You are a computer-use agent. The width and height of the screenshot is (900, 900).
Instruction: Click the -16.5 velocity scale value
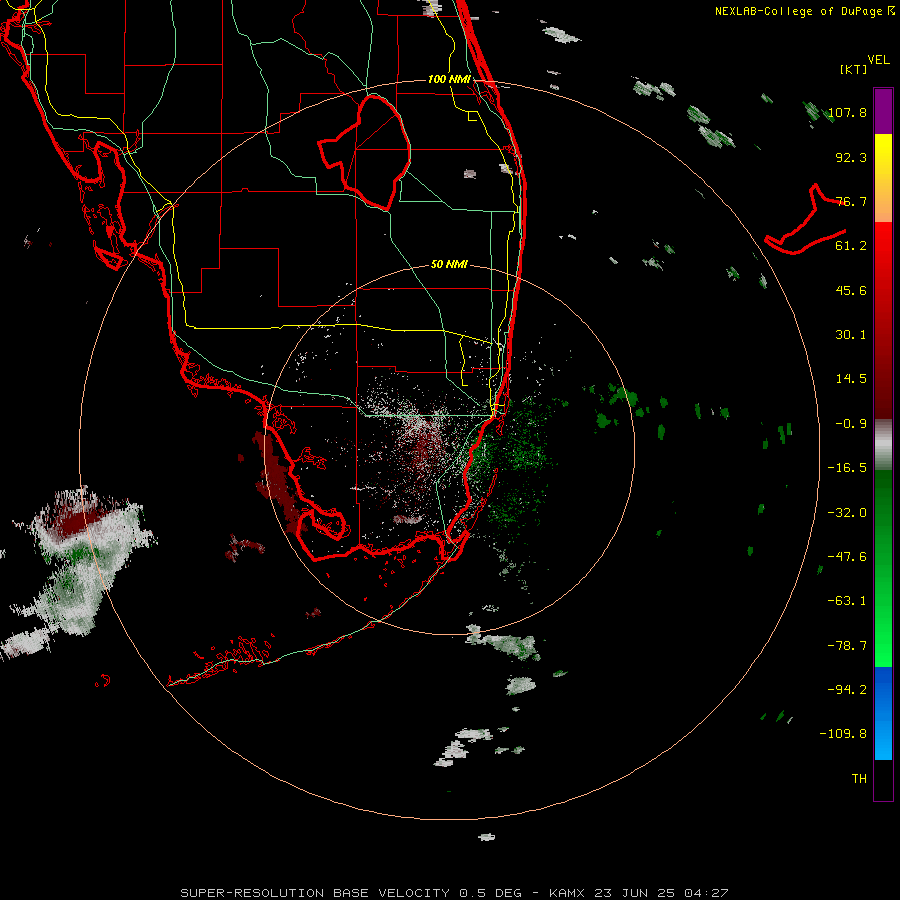(x=847, y=468)
